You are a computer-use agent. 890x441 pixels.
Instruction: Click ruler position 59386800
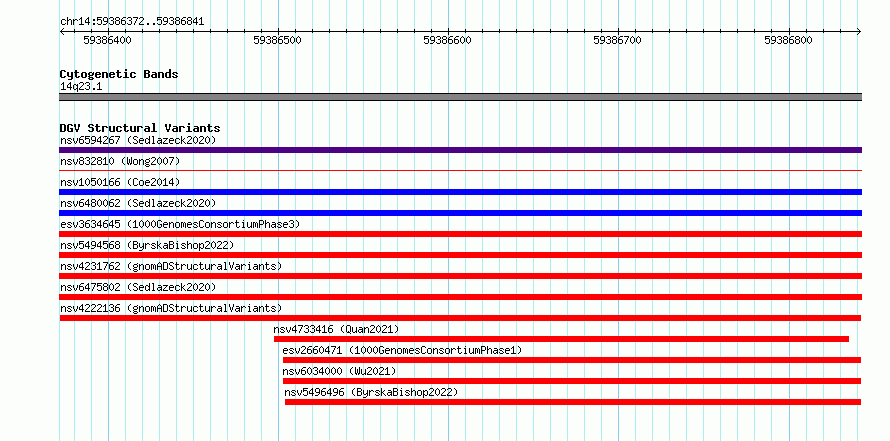(788, 40)
